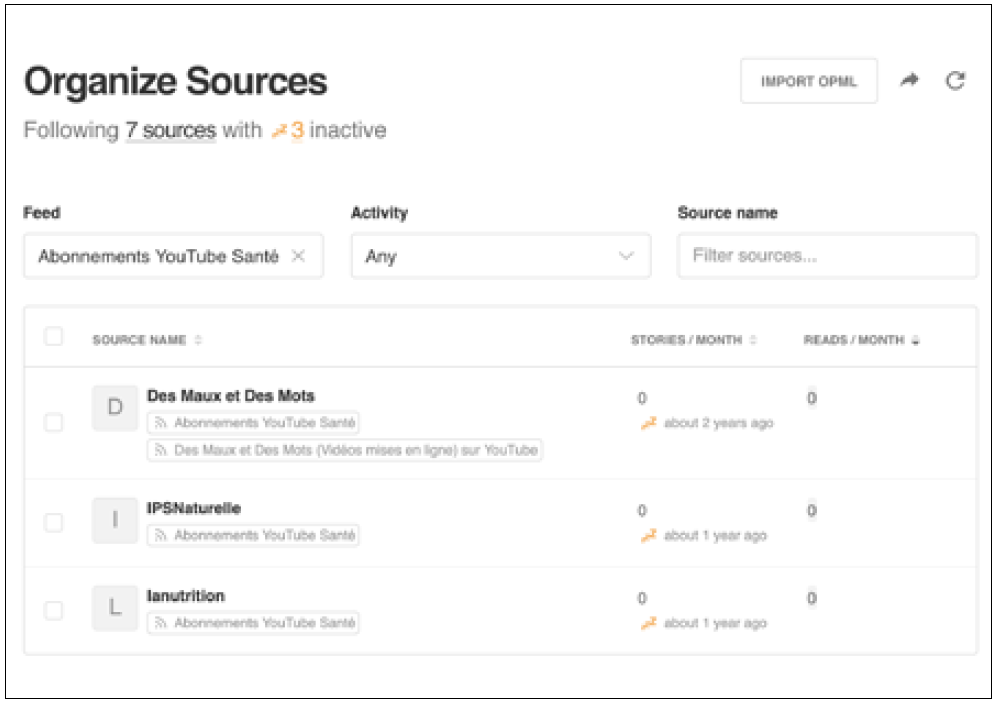The image size is (998, 706).
Task: Click the share arrow icon
Action: (x=908, y=81)
